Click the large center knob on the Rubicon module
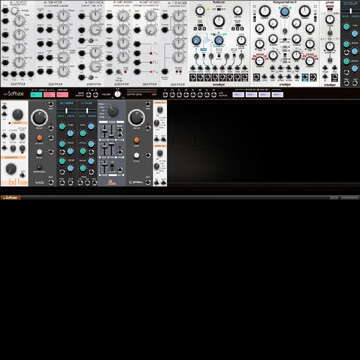 tap(218, 22)
